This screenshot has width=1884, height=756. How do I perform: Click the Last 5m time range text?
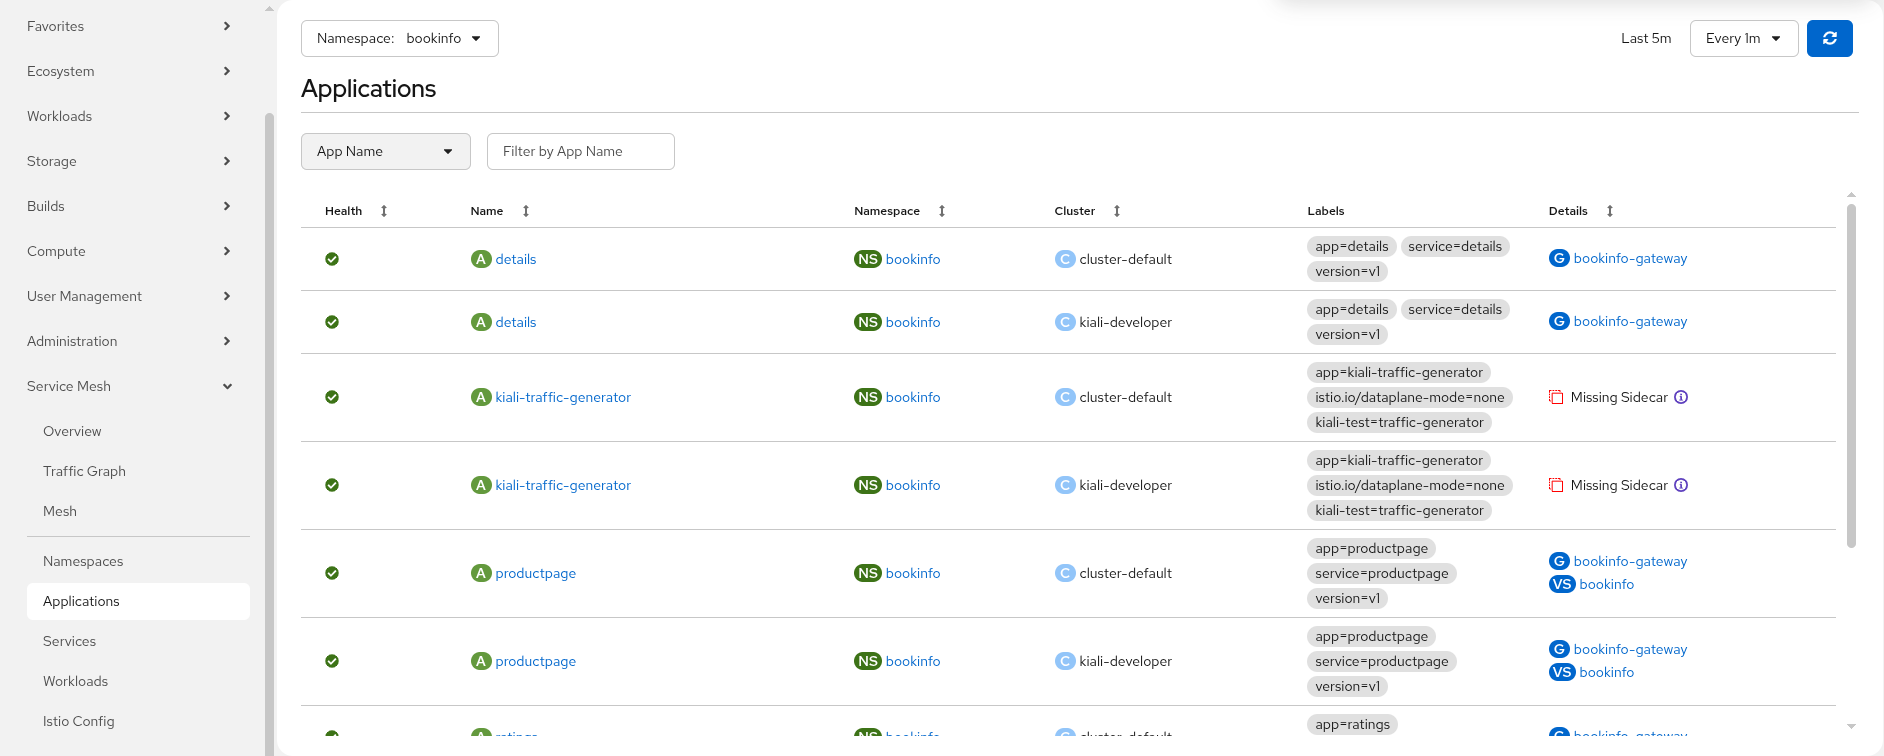point(1646,38)
